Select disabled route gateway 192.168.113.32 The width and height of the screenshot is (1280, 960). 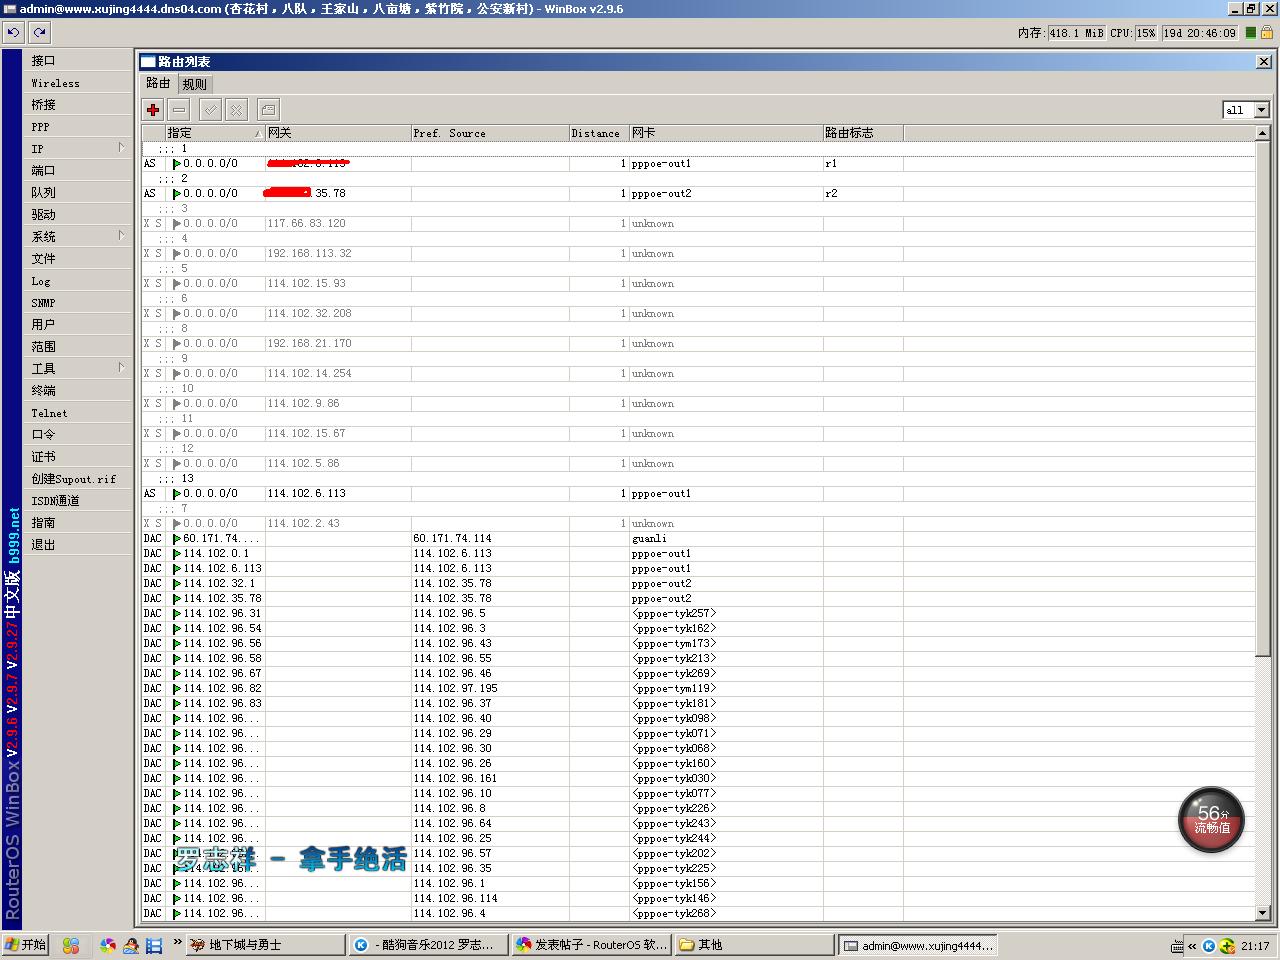click(x=698, y=254)
